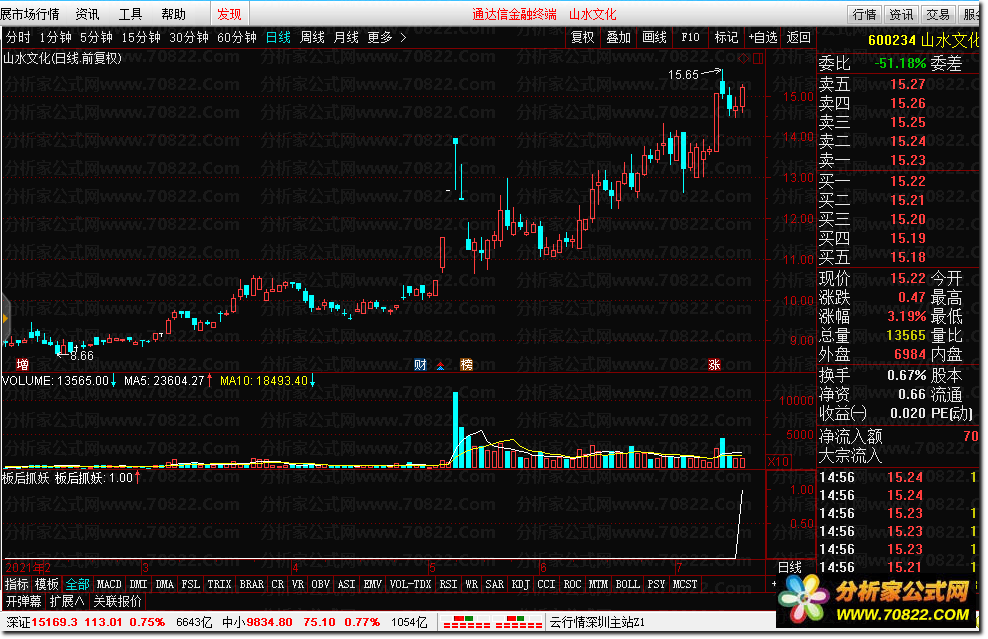Select the 指标 indicator tab
Viewport: 988px width, 639px height.
click(x=16, y=584)
